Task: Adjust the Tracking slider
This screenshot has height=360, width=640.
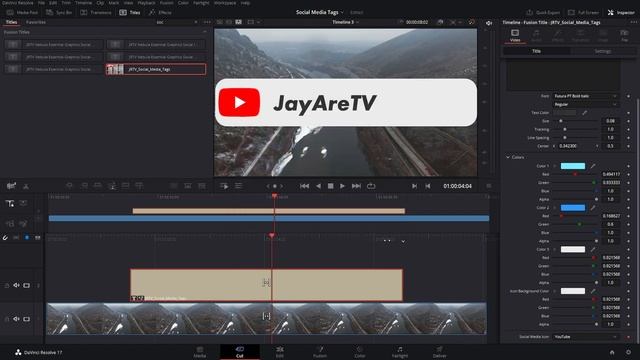Action: tap(576, 129)
